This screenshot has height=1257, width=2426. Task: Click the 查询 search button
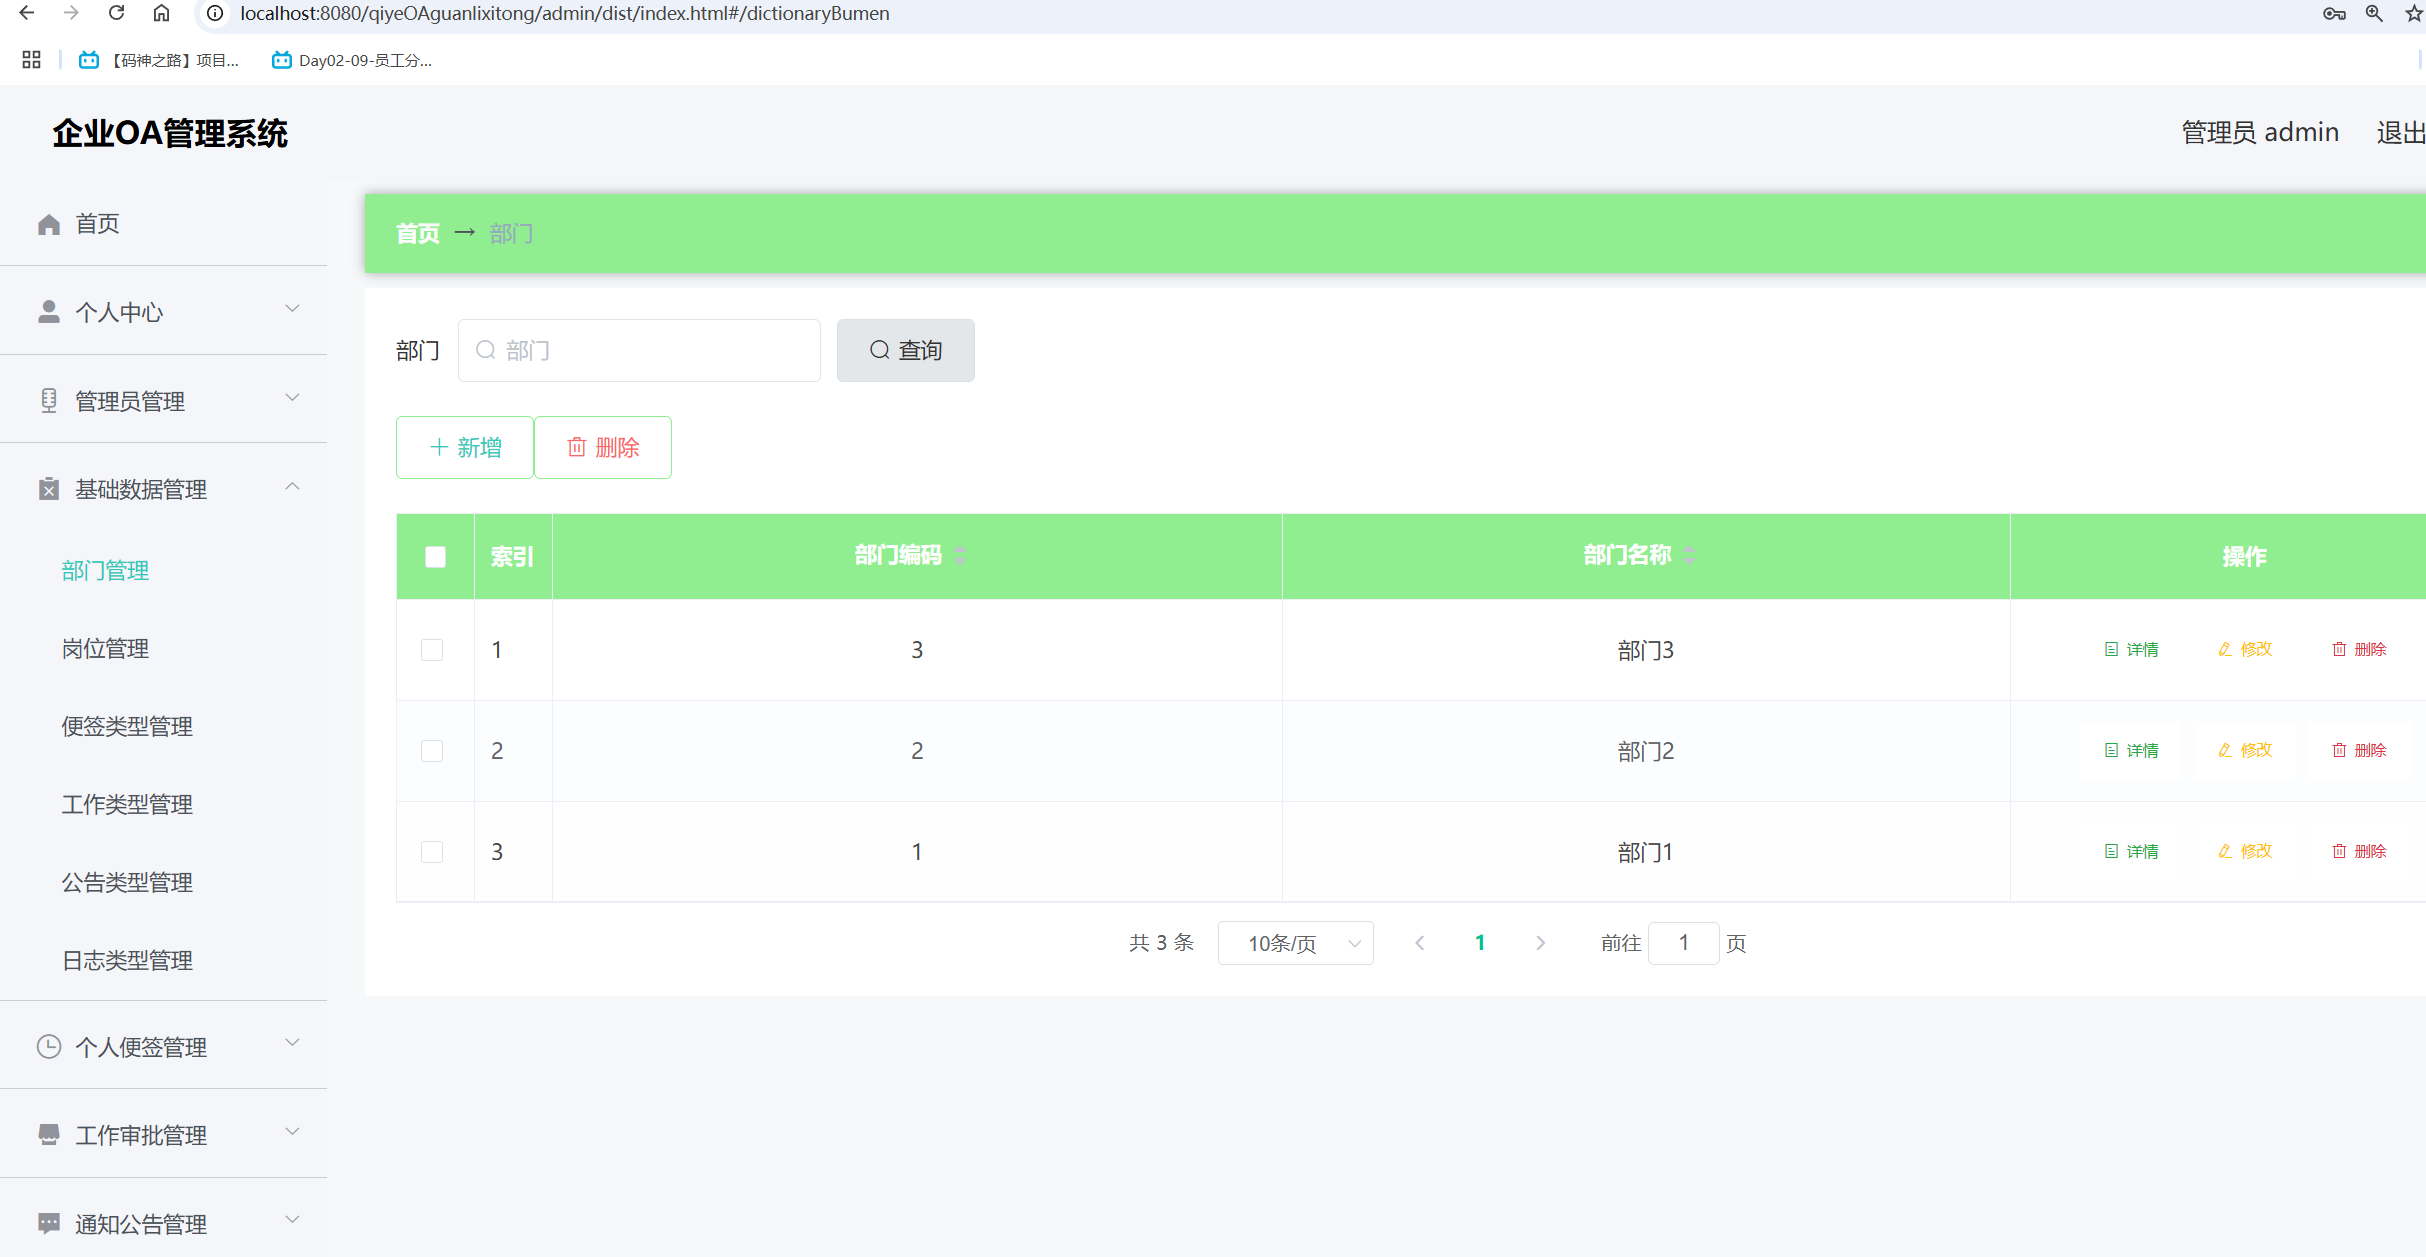905,350
